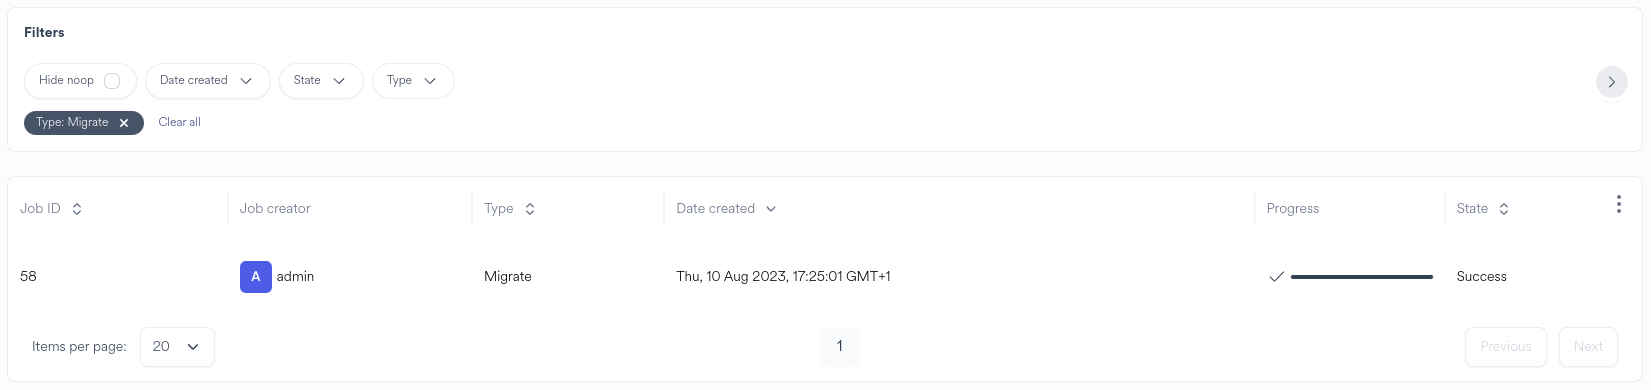Go to page 1 in pagination
Viewport: 1651px width, 390px height.
839,346
